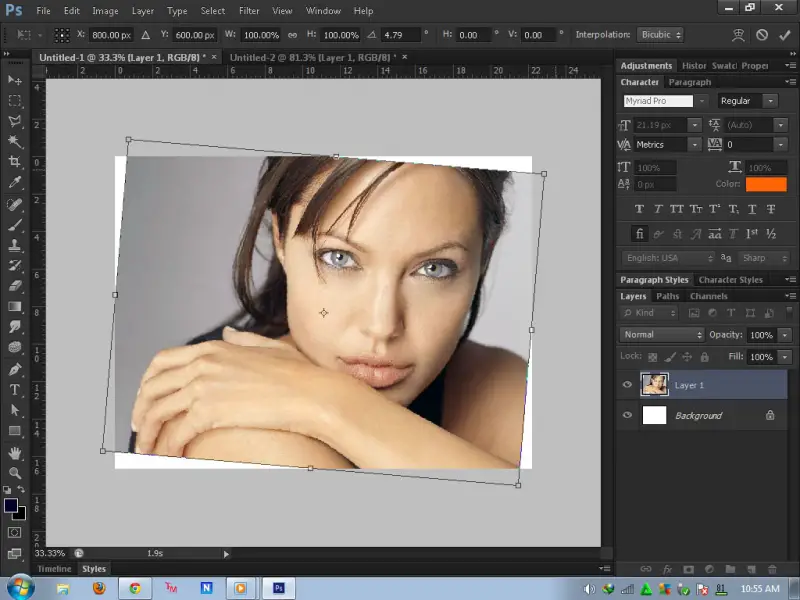Open the English: USA language dropdown
This screenshot has width=800, height=600.
click(x=669, y=258)
